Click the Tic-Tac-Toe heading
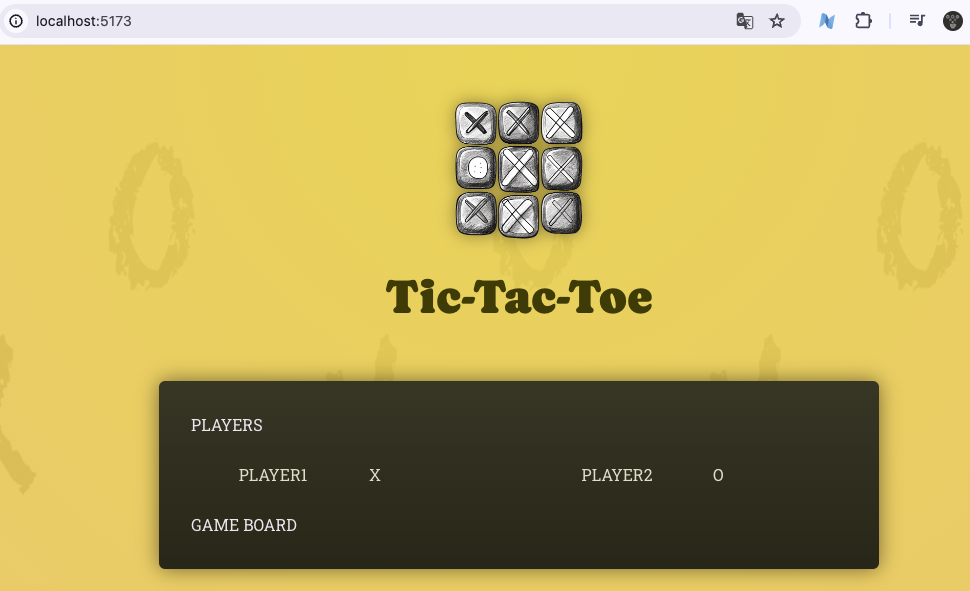 519,296
